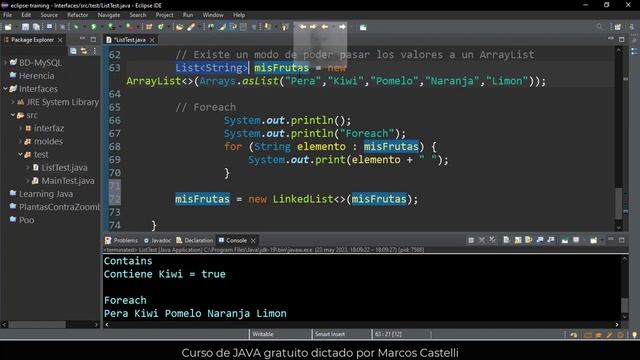This screenshot has width=640, height=360.
Task: Click the Run External Tools icon
Action: coord(129,27)
